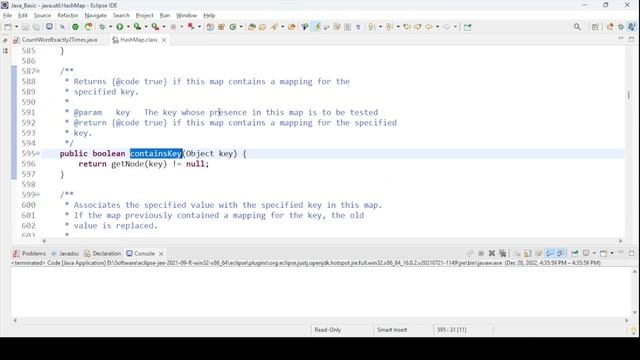Click line number 600 in gutter
The width and height of the screenshot is (640, 360).
29,205
